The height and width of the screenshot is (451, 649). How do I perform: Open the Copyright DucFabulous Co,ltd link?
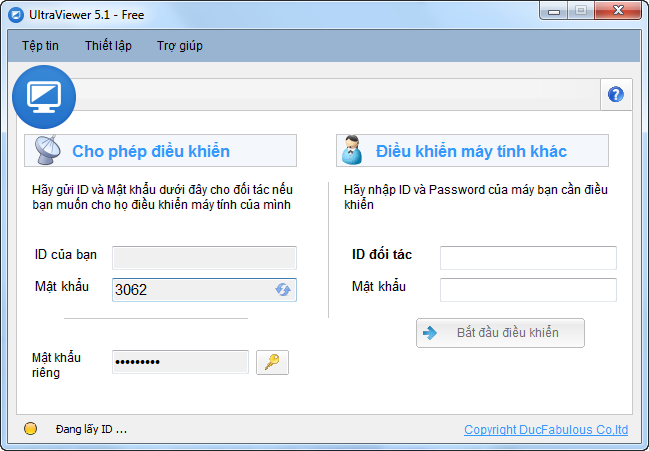[546, 429]
